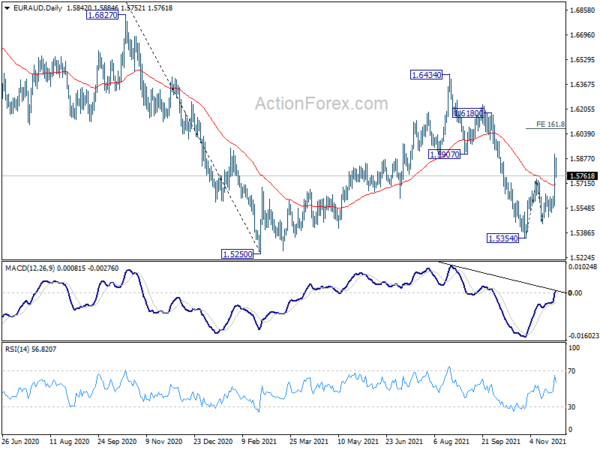Click the RSI oversold level 30
600x450 pixels.
572,407
